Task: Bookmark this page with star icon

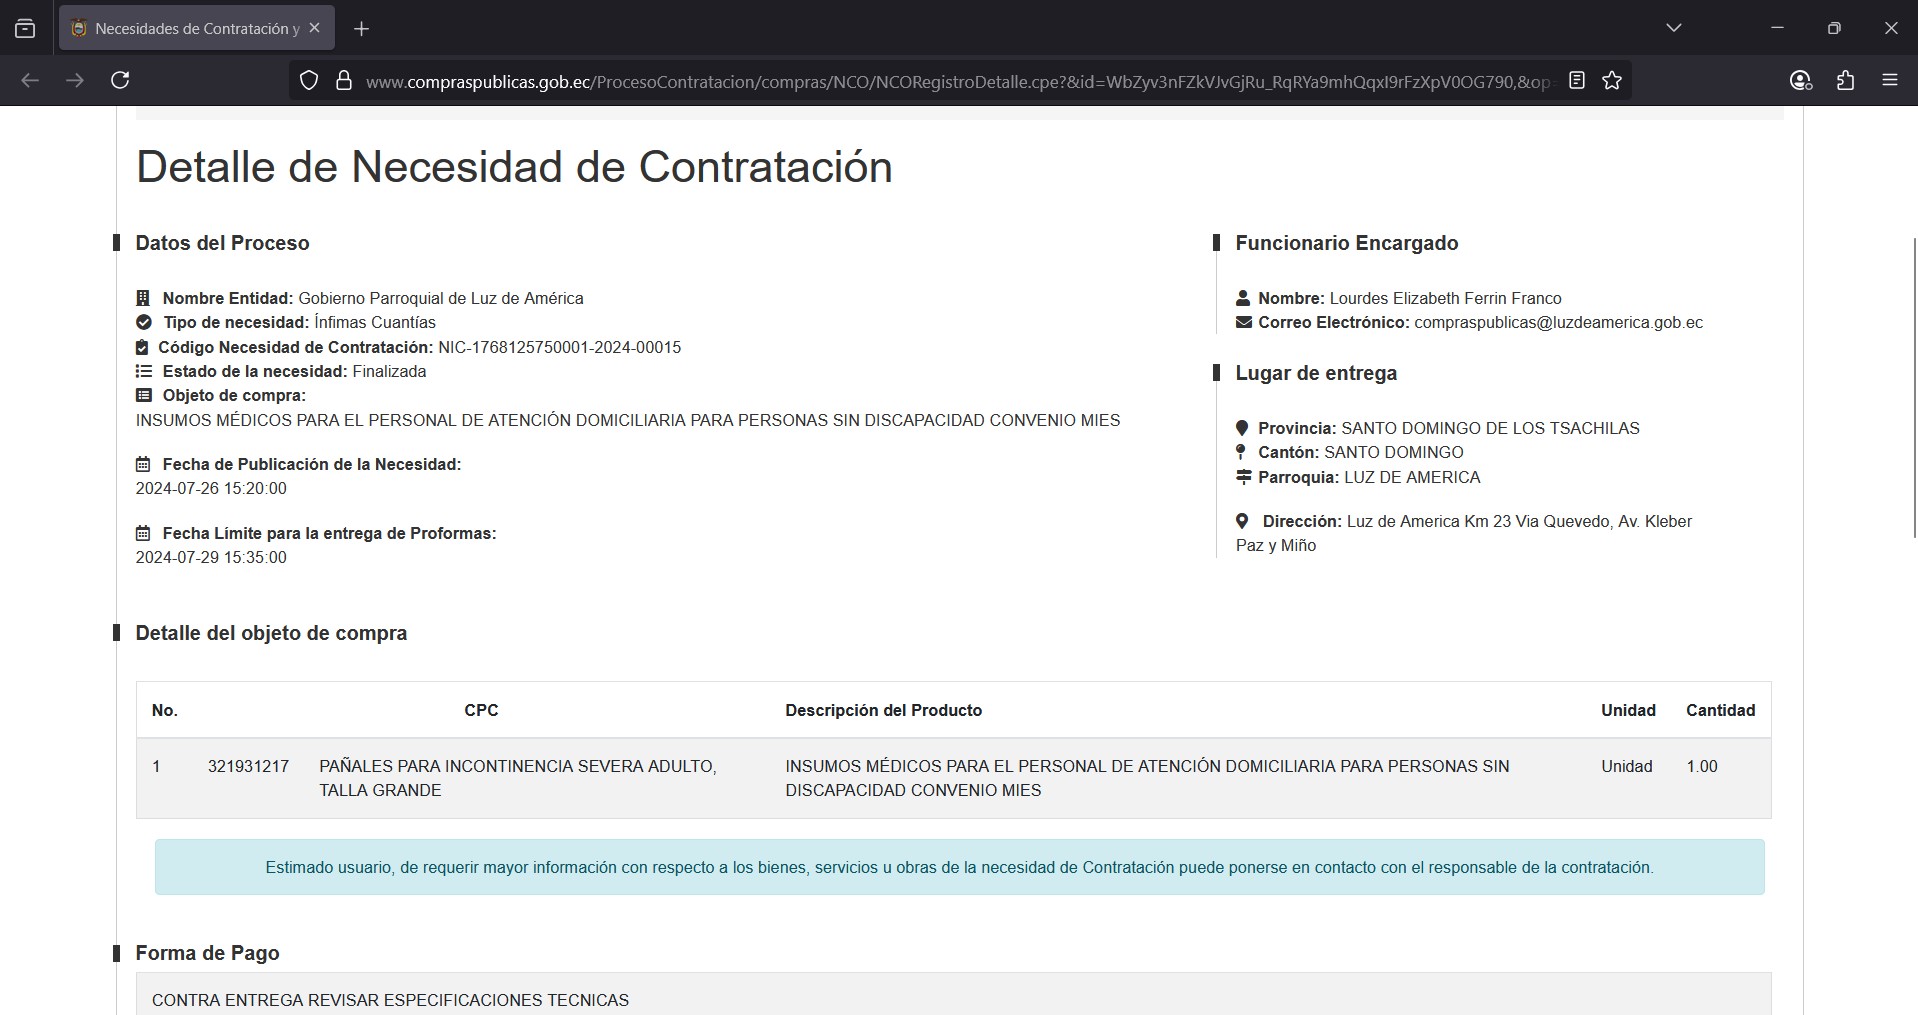Action: [x=1612, y=80]
